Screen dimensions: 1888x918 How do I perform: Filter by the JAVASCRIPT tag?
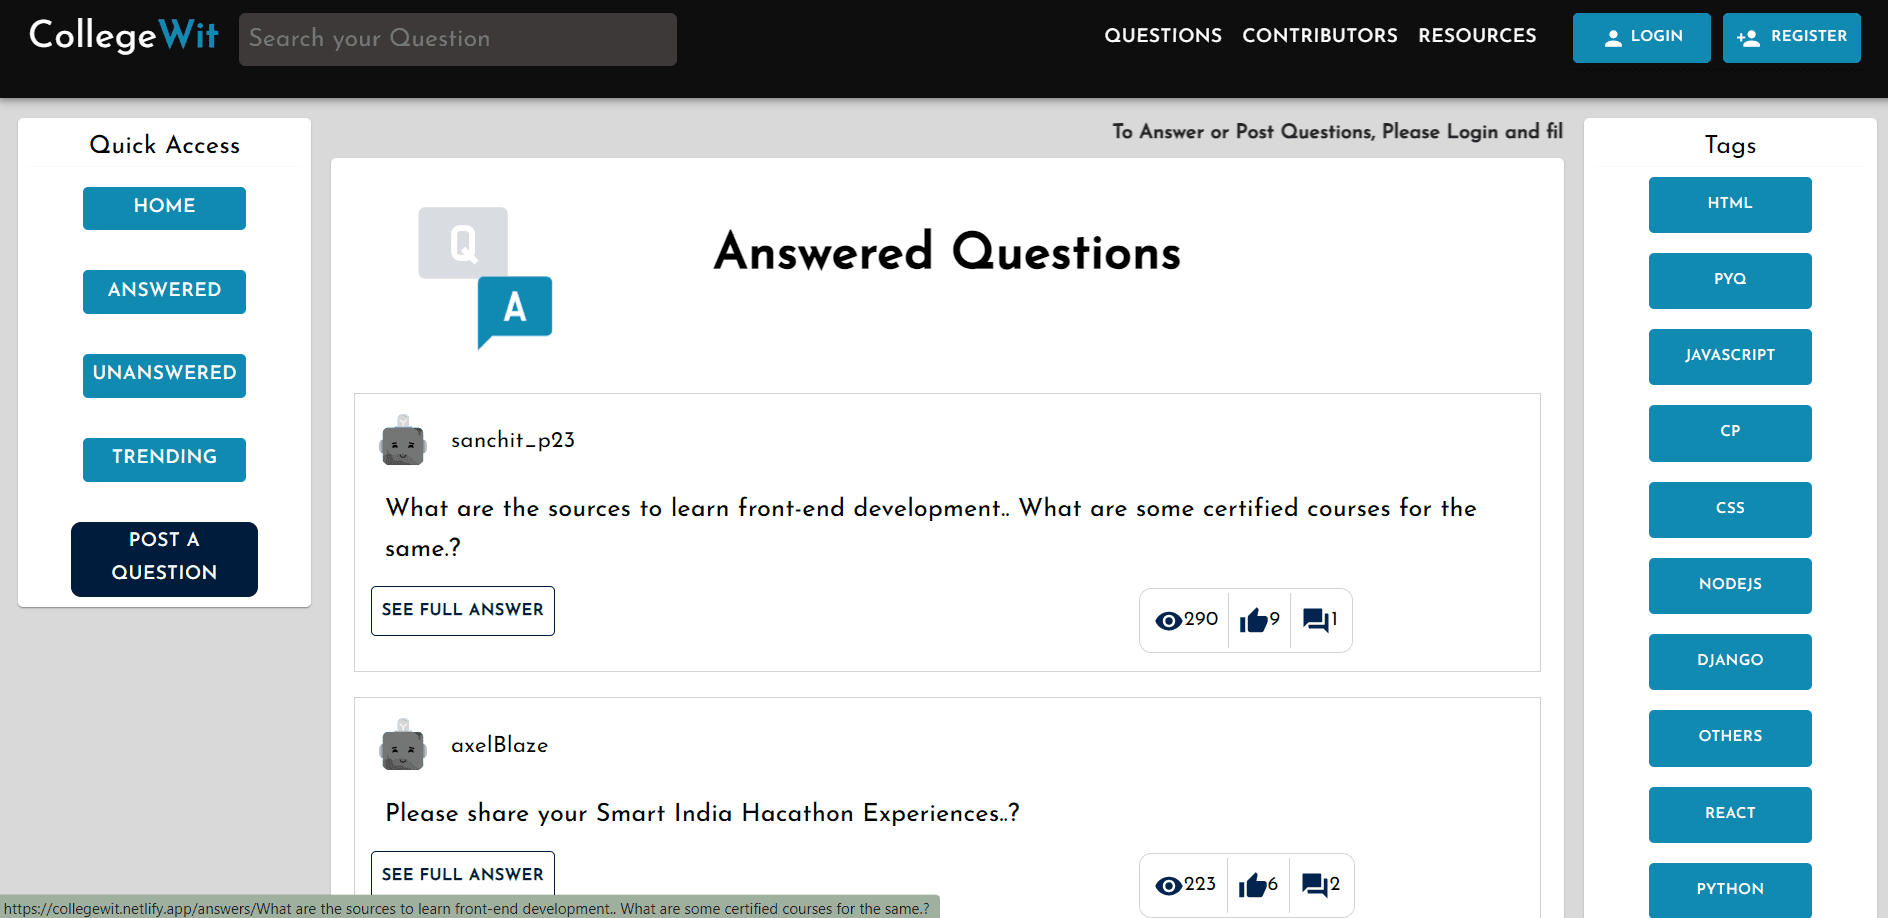[x=1730, y=357]
